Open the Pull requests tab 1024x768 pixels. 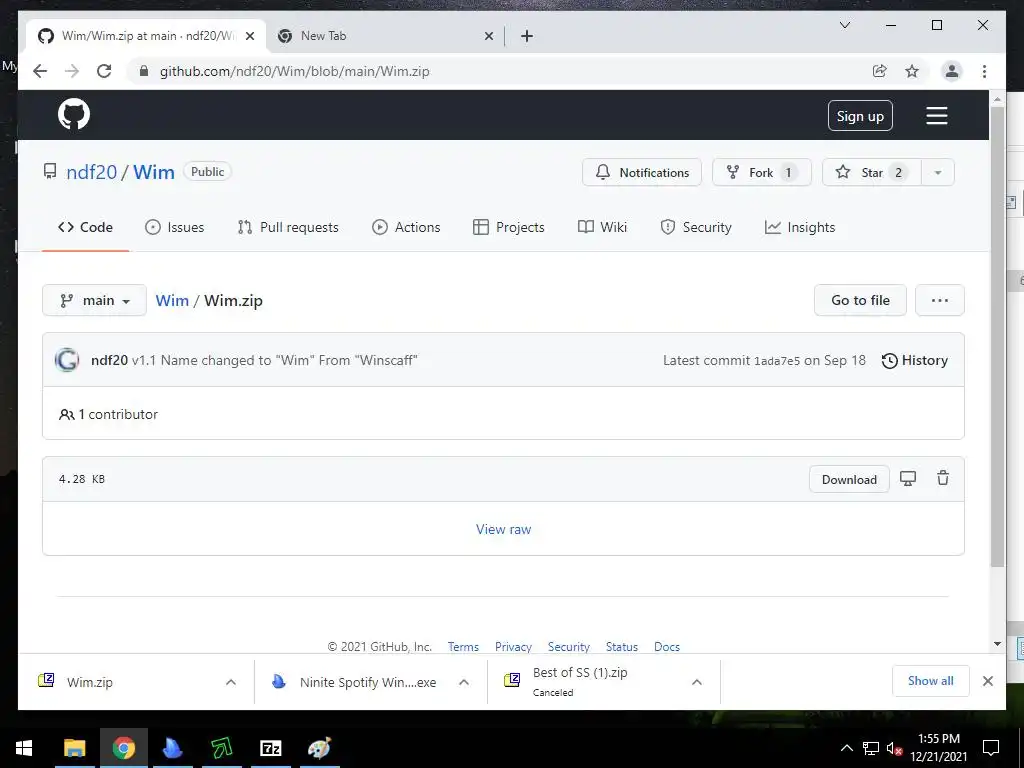[x=288, y=227]
